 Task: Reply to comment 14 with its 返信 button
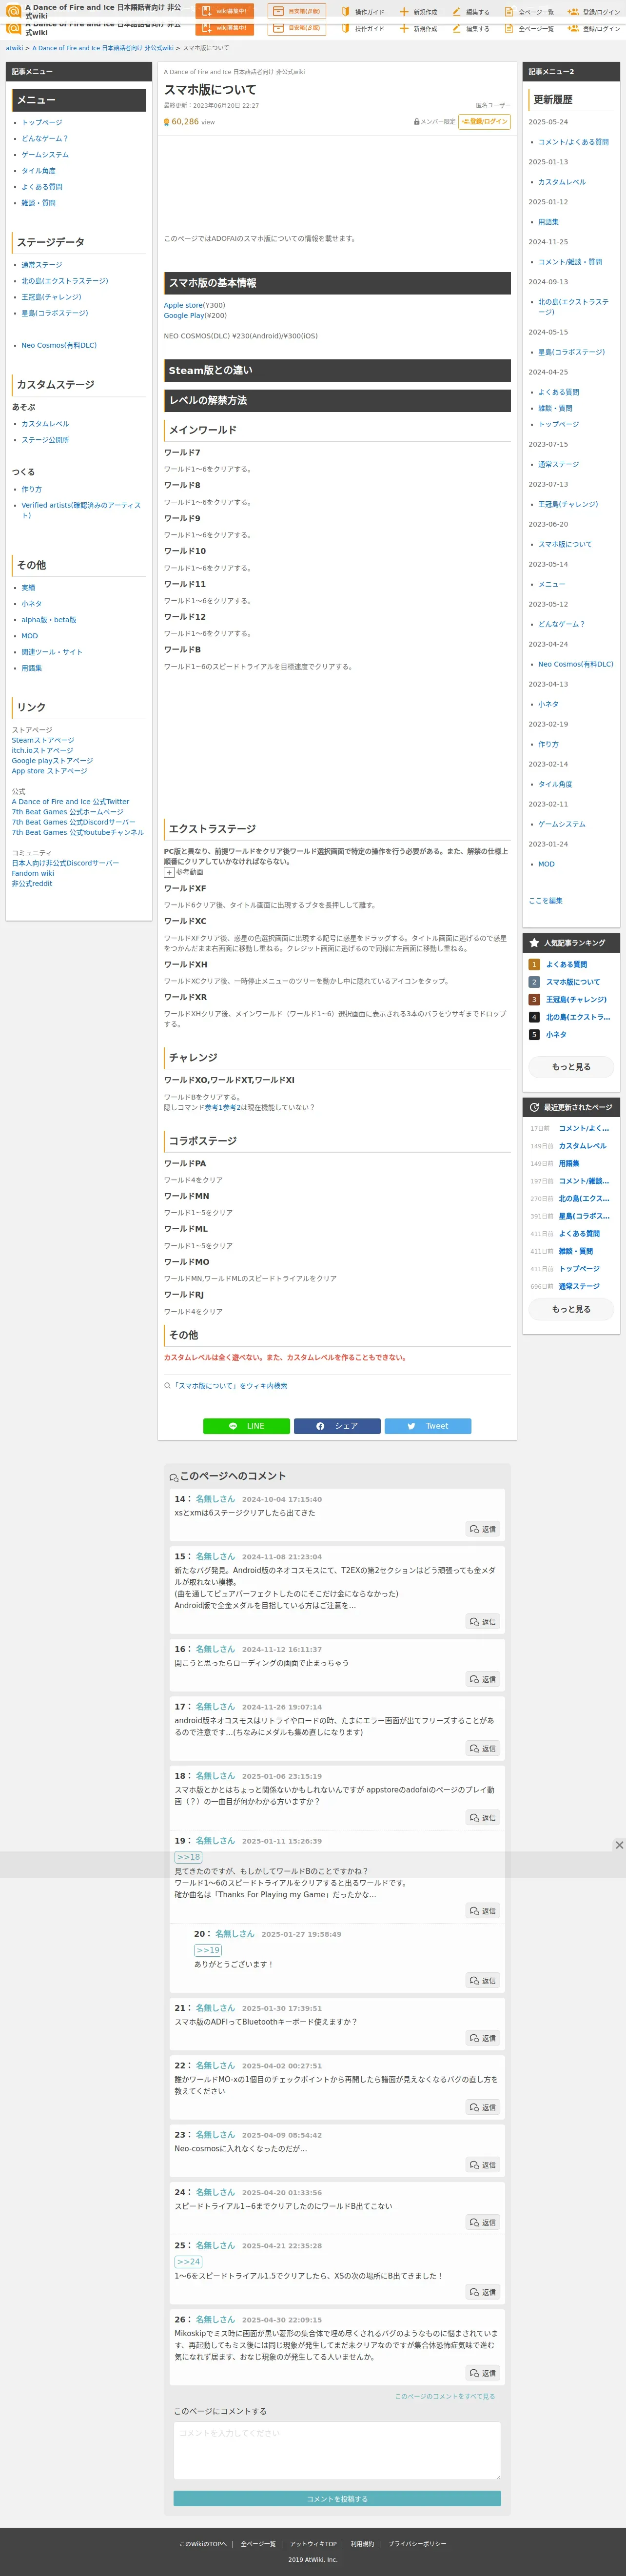coord(482,1529)
